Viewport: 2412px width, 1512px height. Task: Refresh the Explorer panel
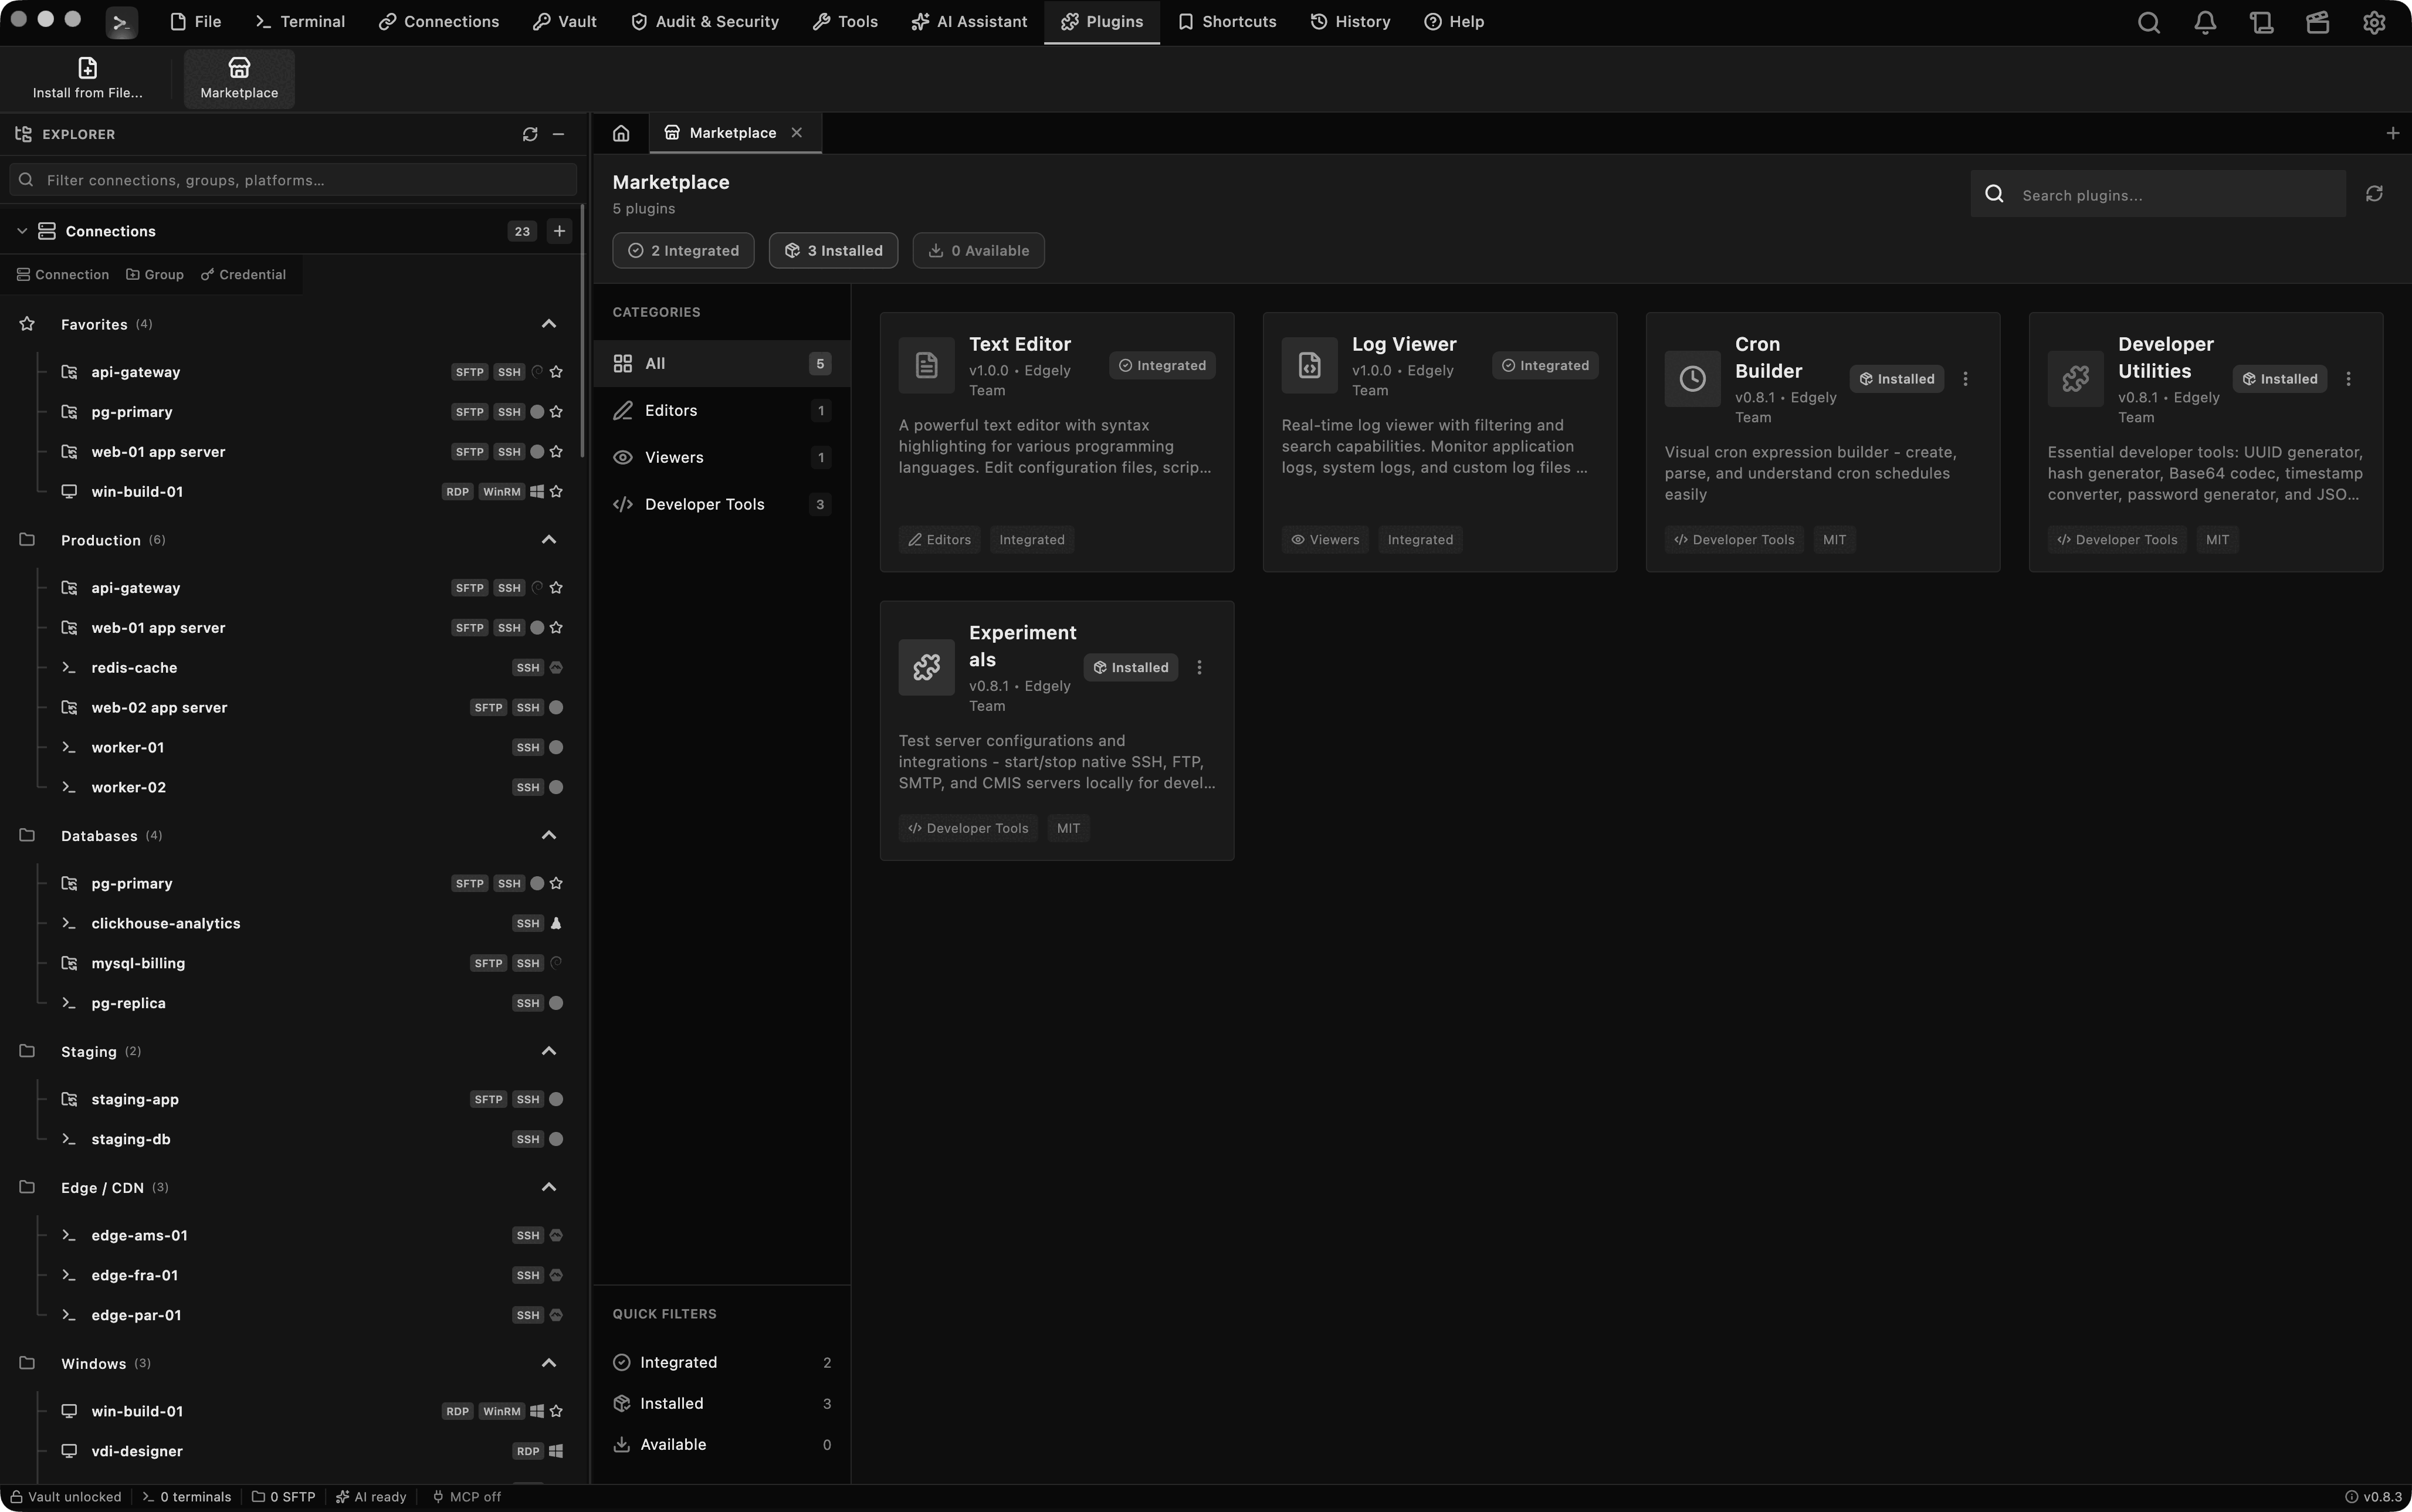point(530,134)
